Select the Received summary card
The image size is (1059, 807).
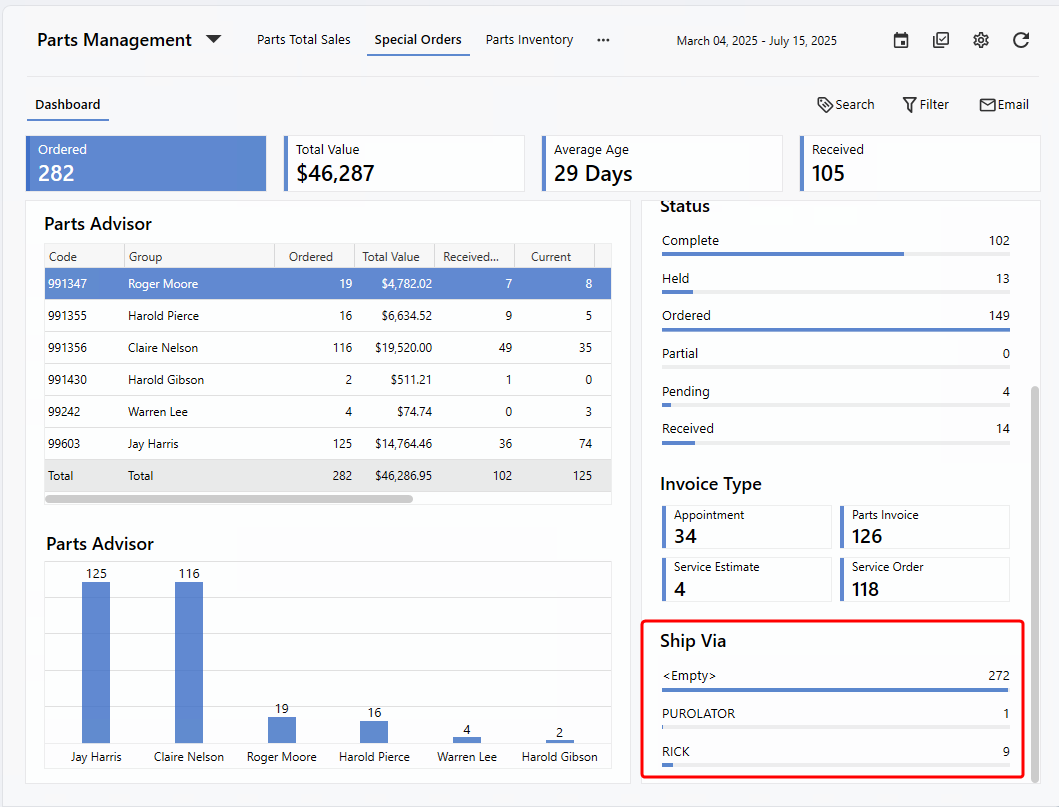pos(919,163)
